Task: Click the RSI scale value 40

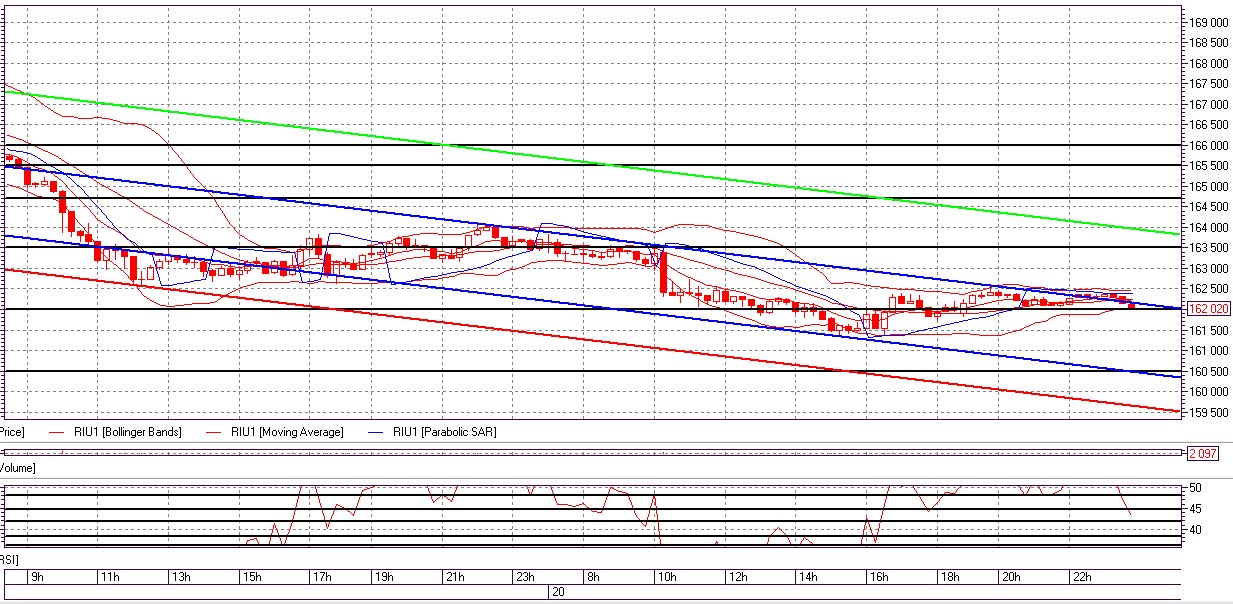Action: [x=1196, y=529]
